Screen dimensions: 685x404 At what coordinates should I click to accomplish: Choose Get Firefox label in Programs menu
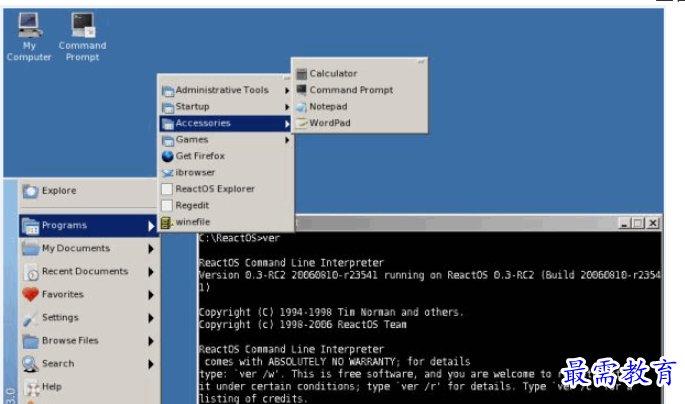click(x=200, y=156)
